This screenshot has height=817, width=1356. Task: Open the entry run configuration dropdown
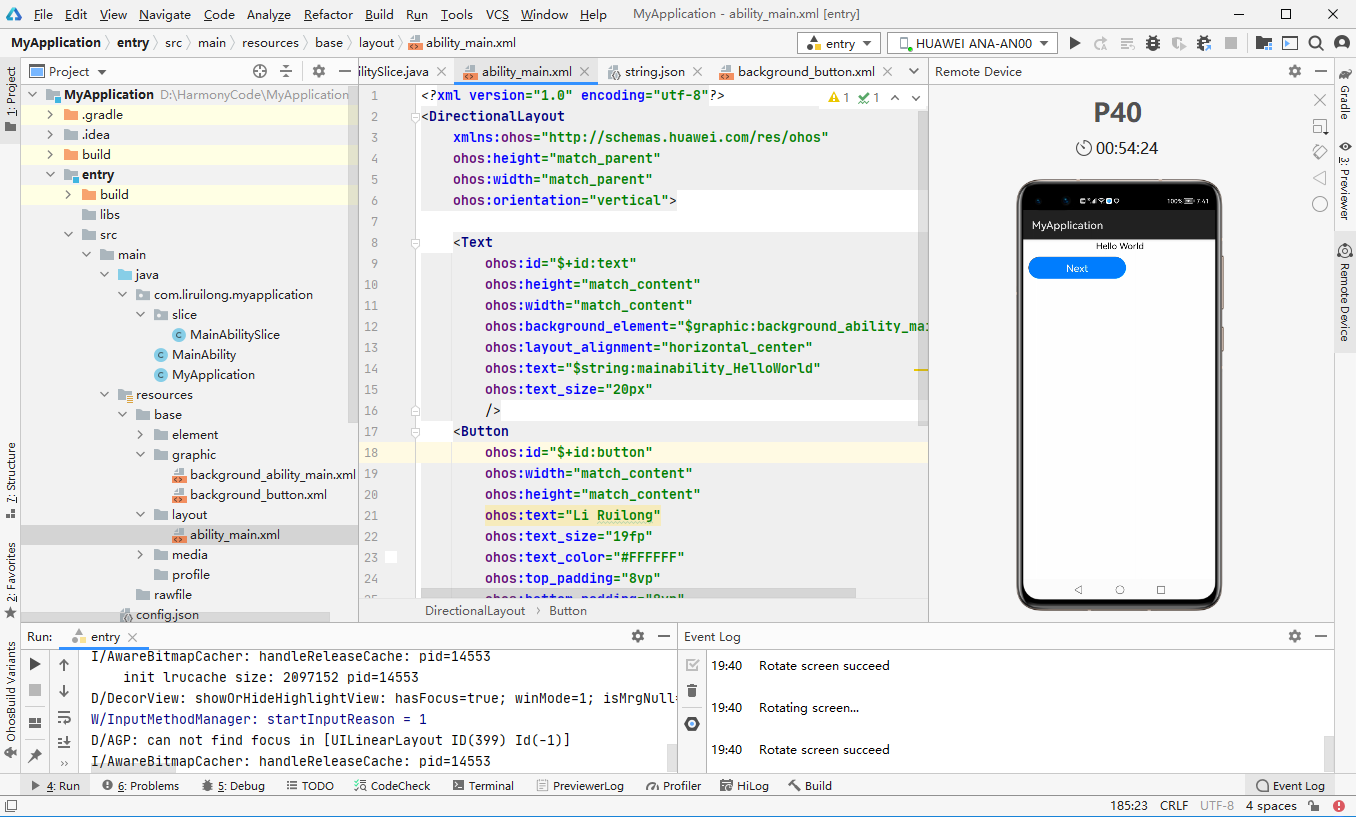point(839,43)
